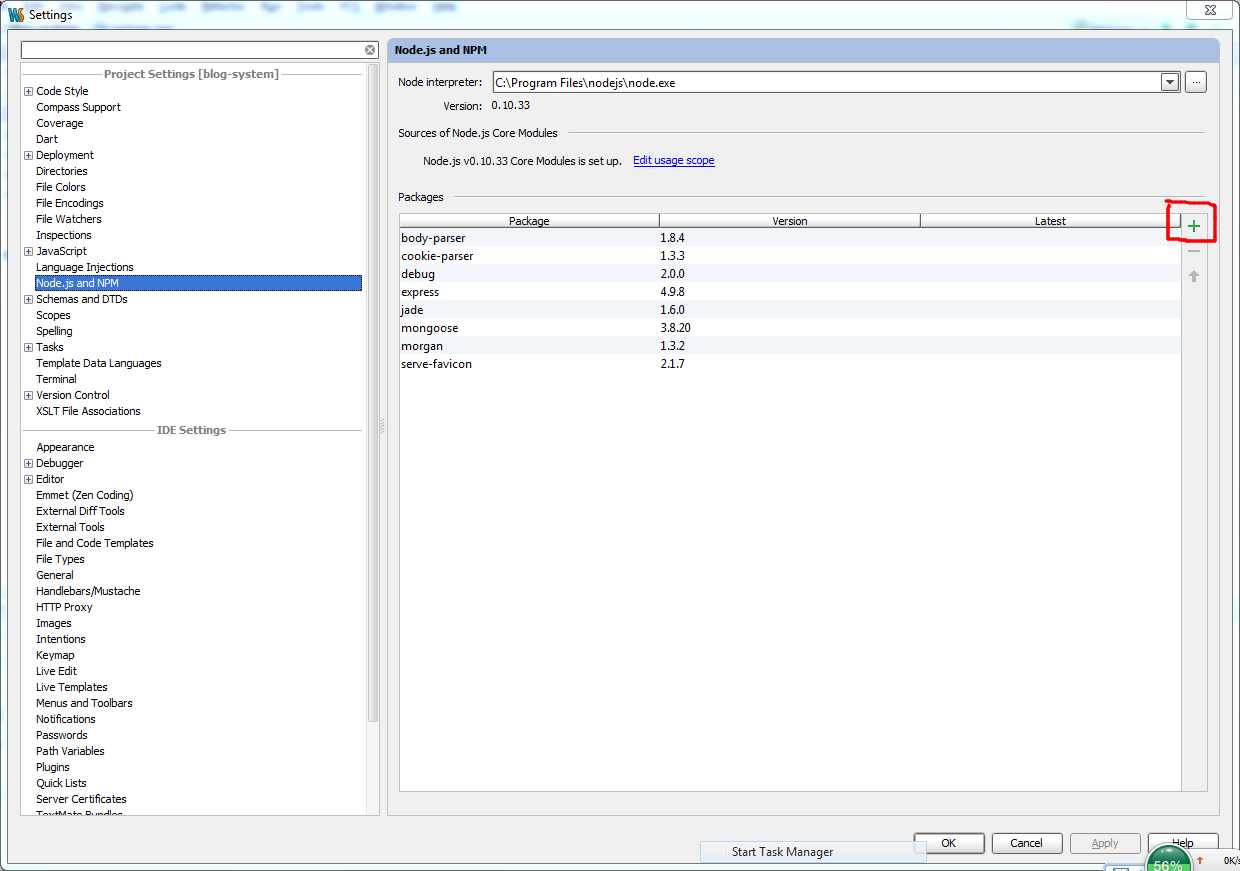
Task: Click OK to confirm settings
Action: (x=949, y=843)
